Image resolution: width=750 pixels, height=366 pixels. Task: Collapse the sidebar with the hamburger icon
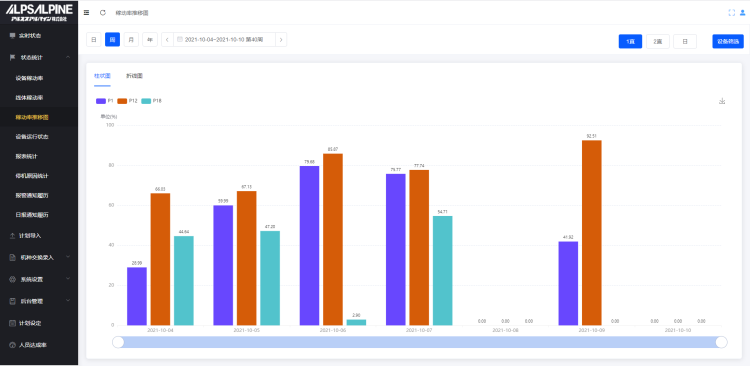pyautogui.click(x=87, y=13)
